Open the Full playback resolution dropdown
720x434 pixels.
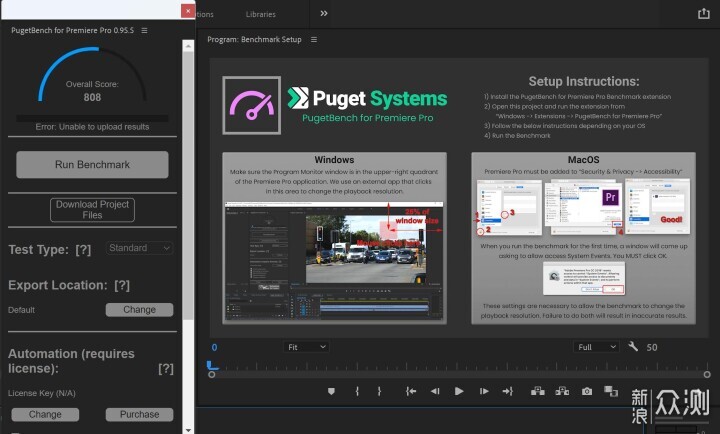[596, 347]
